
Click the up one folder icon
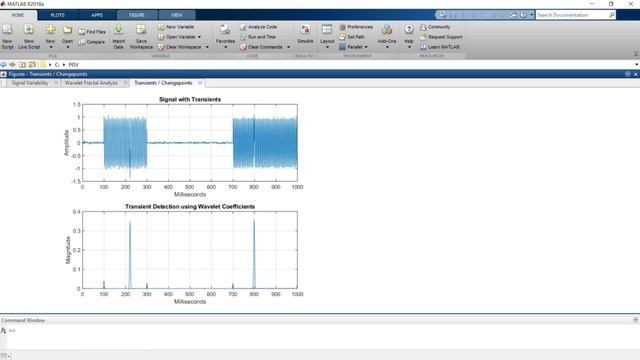click(22, 64)
